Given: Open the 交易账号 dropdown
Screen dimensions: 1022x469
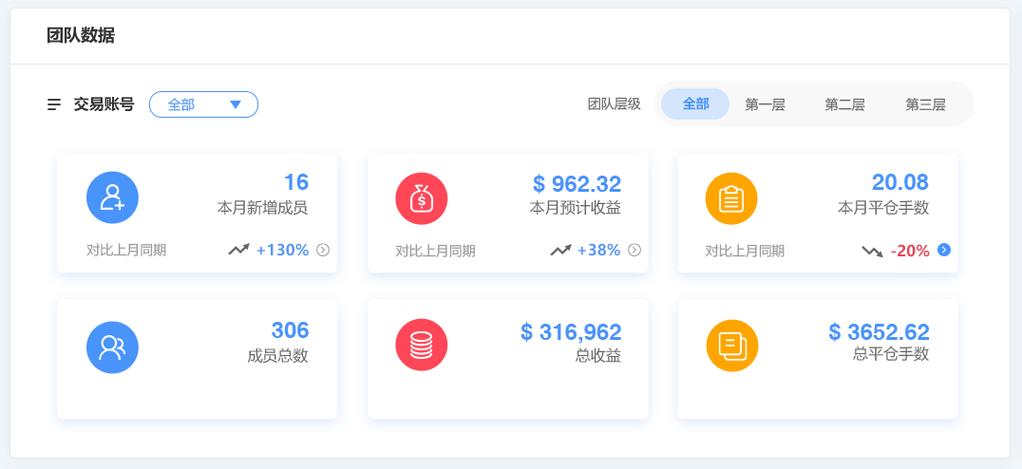Looking at the screenshot, I should (x=203, y=104).
